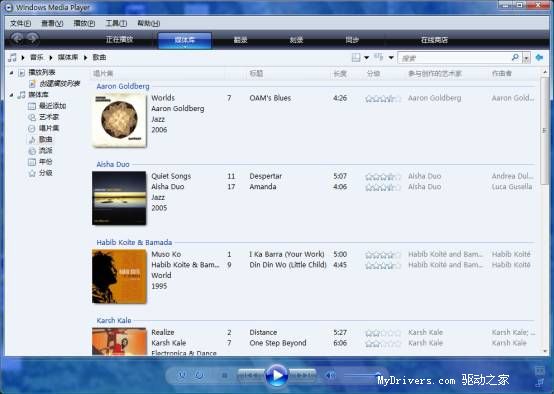Collapse the 媒体库 tree node
Screen dimensions: 554x394
click(x=11, y=95)
